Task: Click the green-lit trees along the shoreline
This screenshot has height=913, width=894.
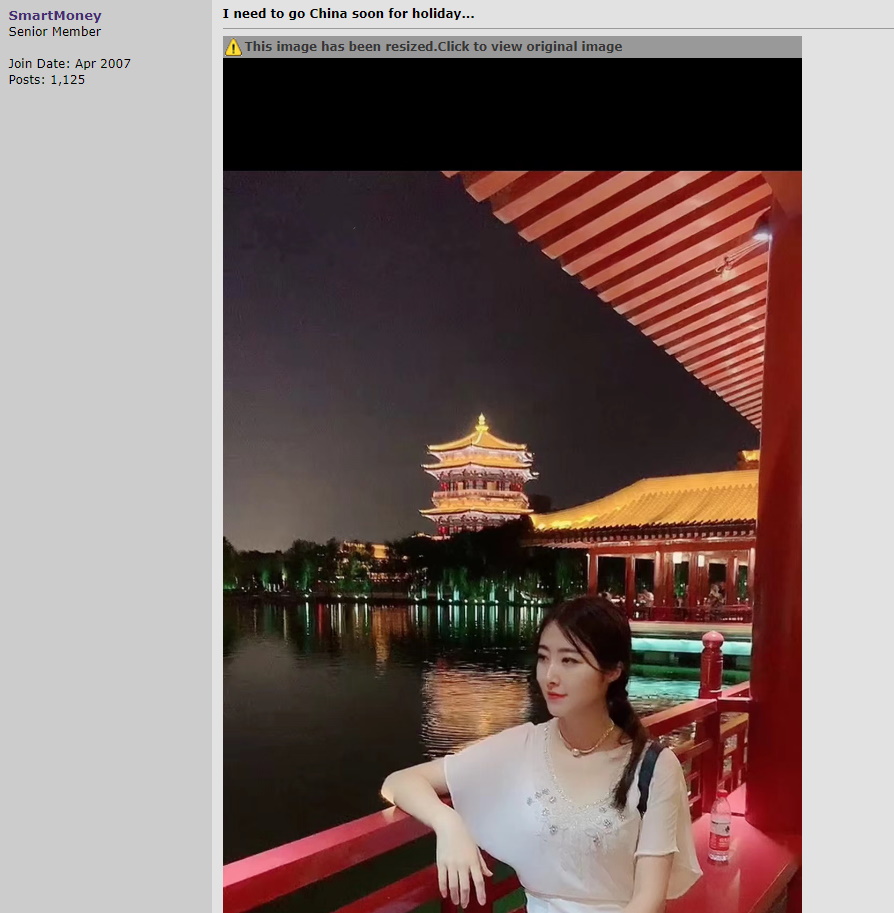Action: pos(300,570)
